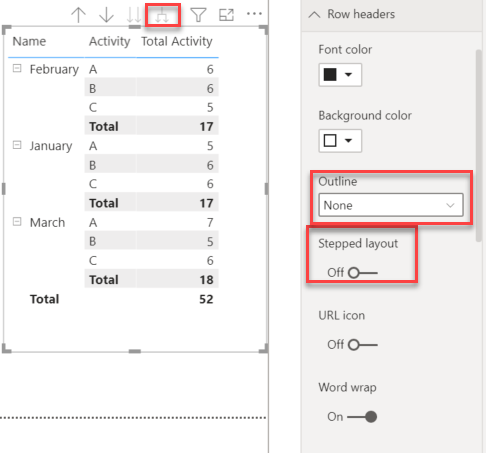Turn off Word wrap toggle
The width and height of the screenshot is (486, 453).
[362, 417]
